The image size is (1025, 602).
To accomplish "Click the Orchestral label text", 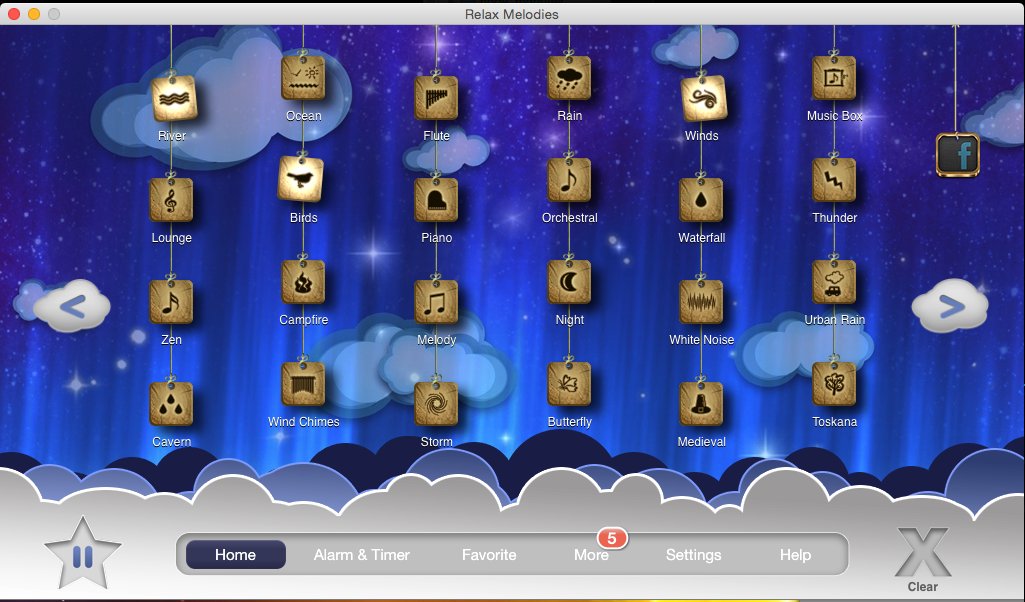I will coord(569,218).
